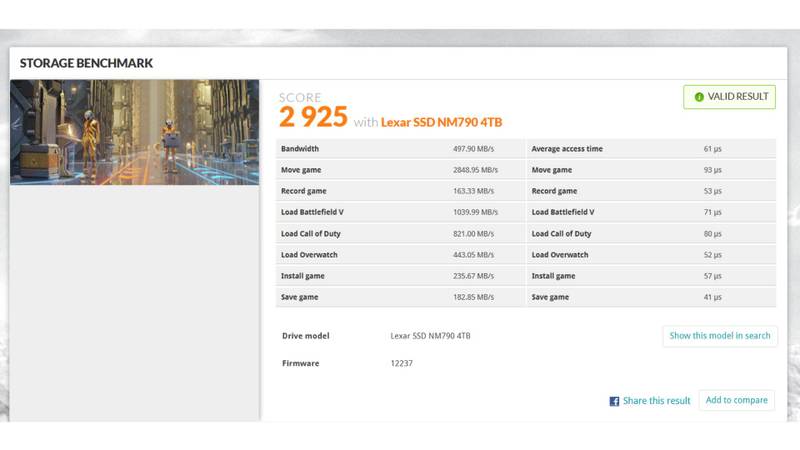Select Load Call of Duty value 821.00 MB/s

[473, 234]
